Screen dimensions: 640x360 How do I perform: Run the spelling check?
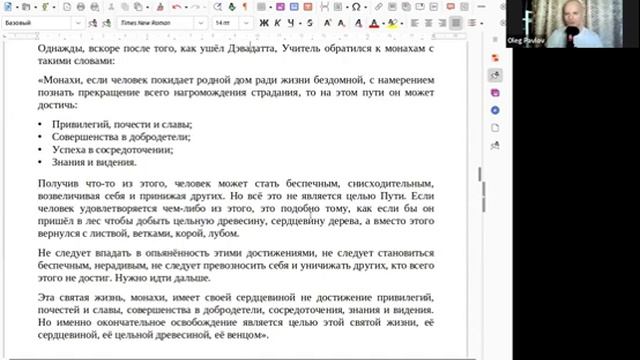pos(231,7)
